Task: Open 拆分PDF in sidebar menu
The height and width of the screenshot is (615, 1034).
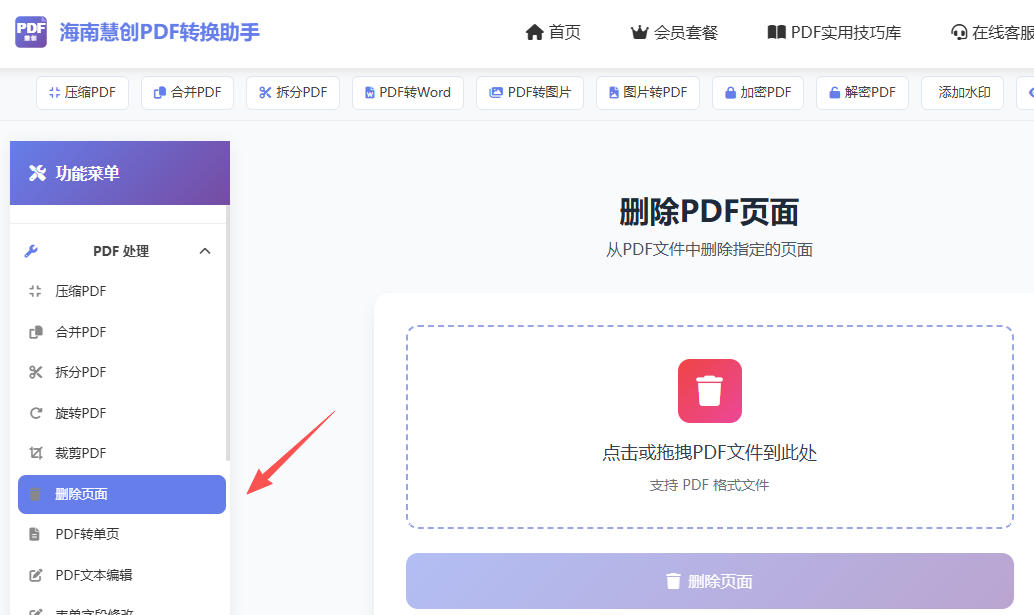Action: (x=122, y=372)
